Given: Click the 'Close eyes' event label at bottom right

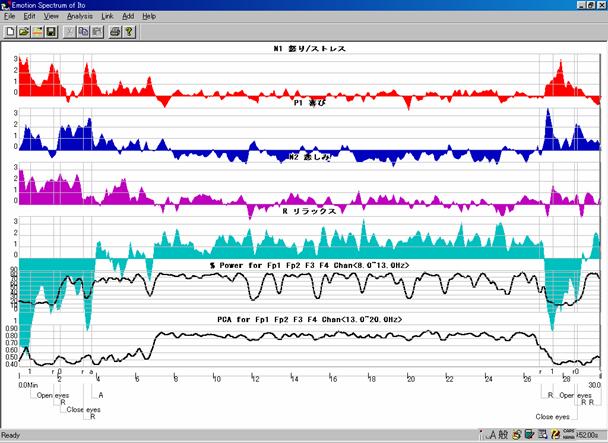Looking at the screenshot, I should pos(553,417).
